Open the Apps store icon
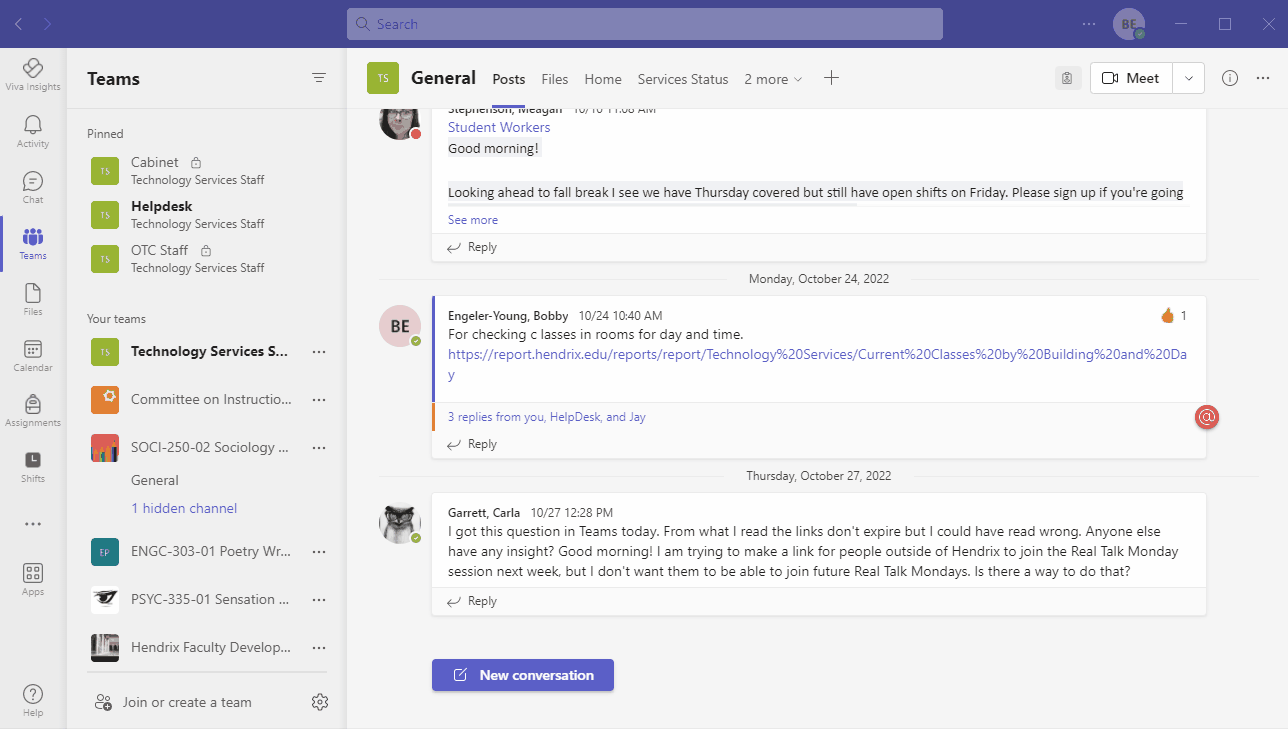Viewport: 1288px width, 729px height. click(x=33, y=579)
